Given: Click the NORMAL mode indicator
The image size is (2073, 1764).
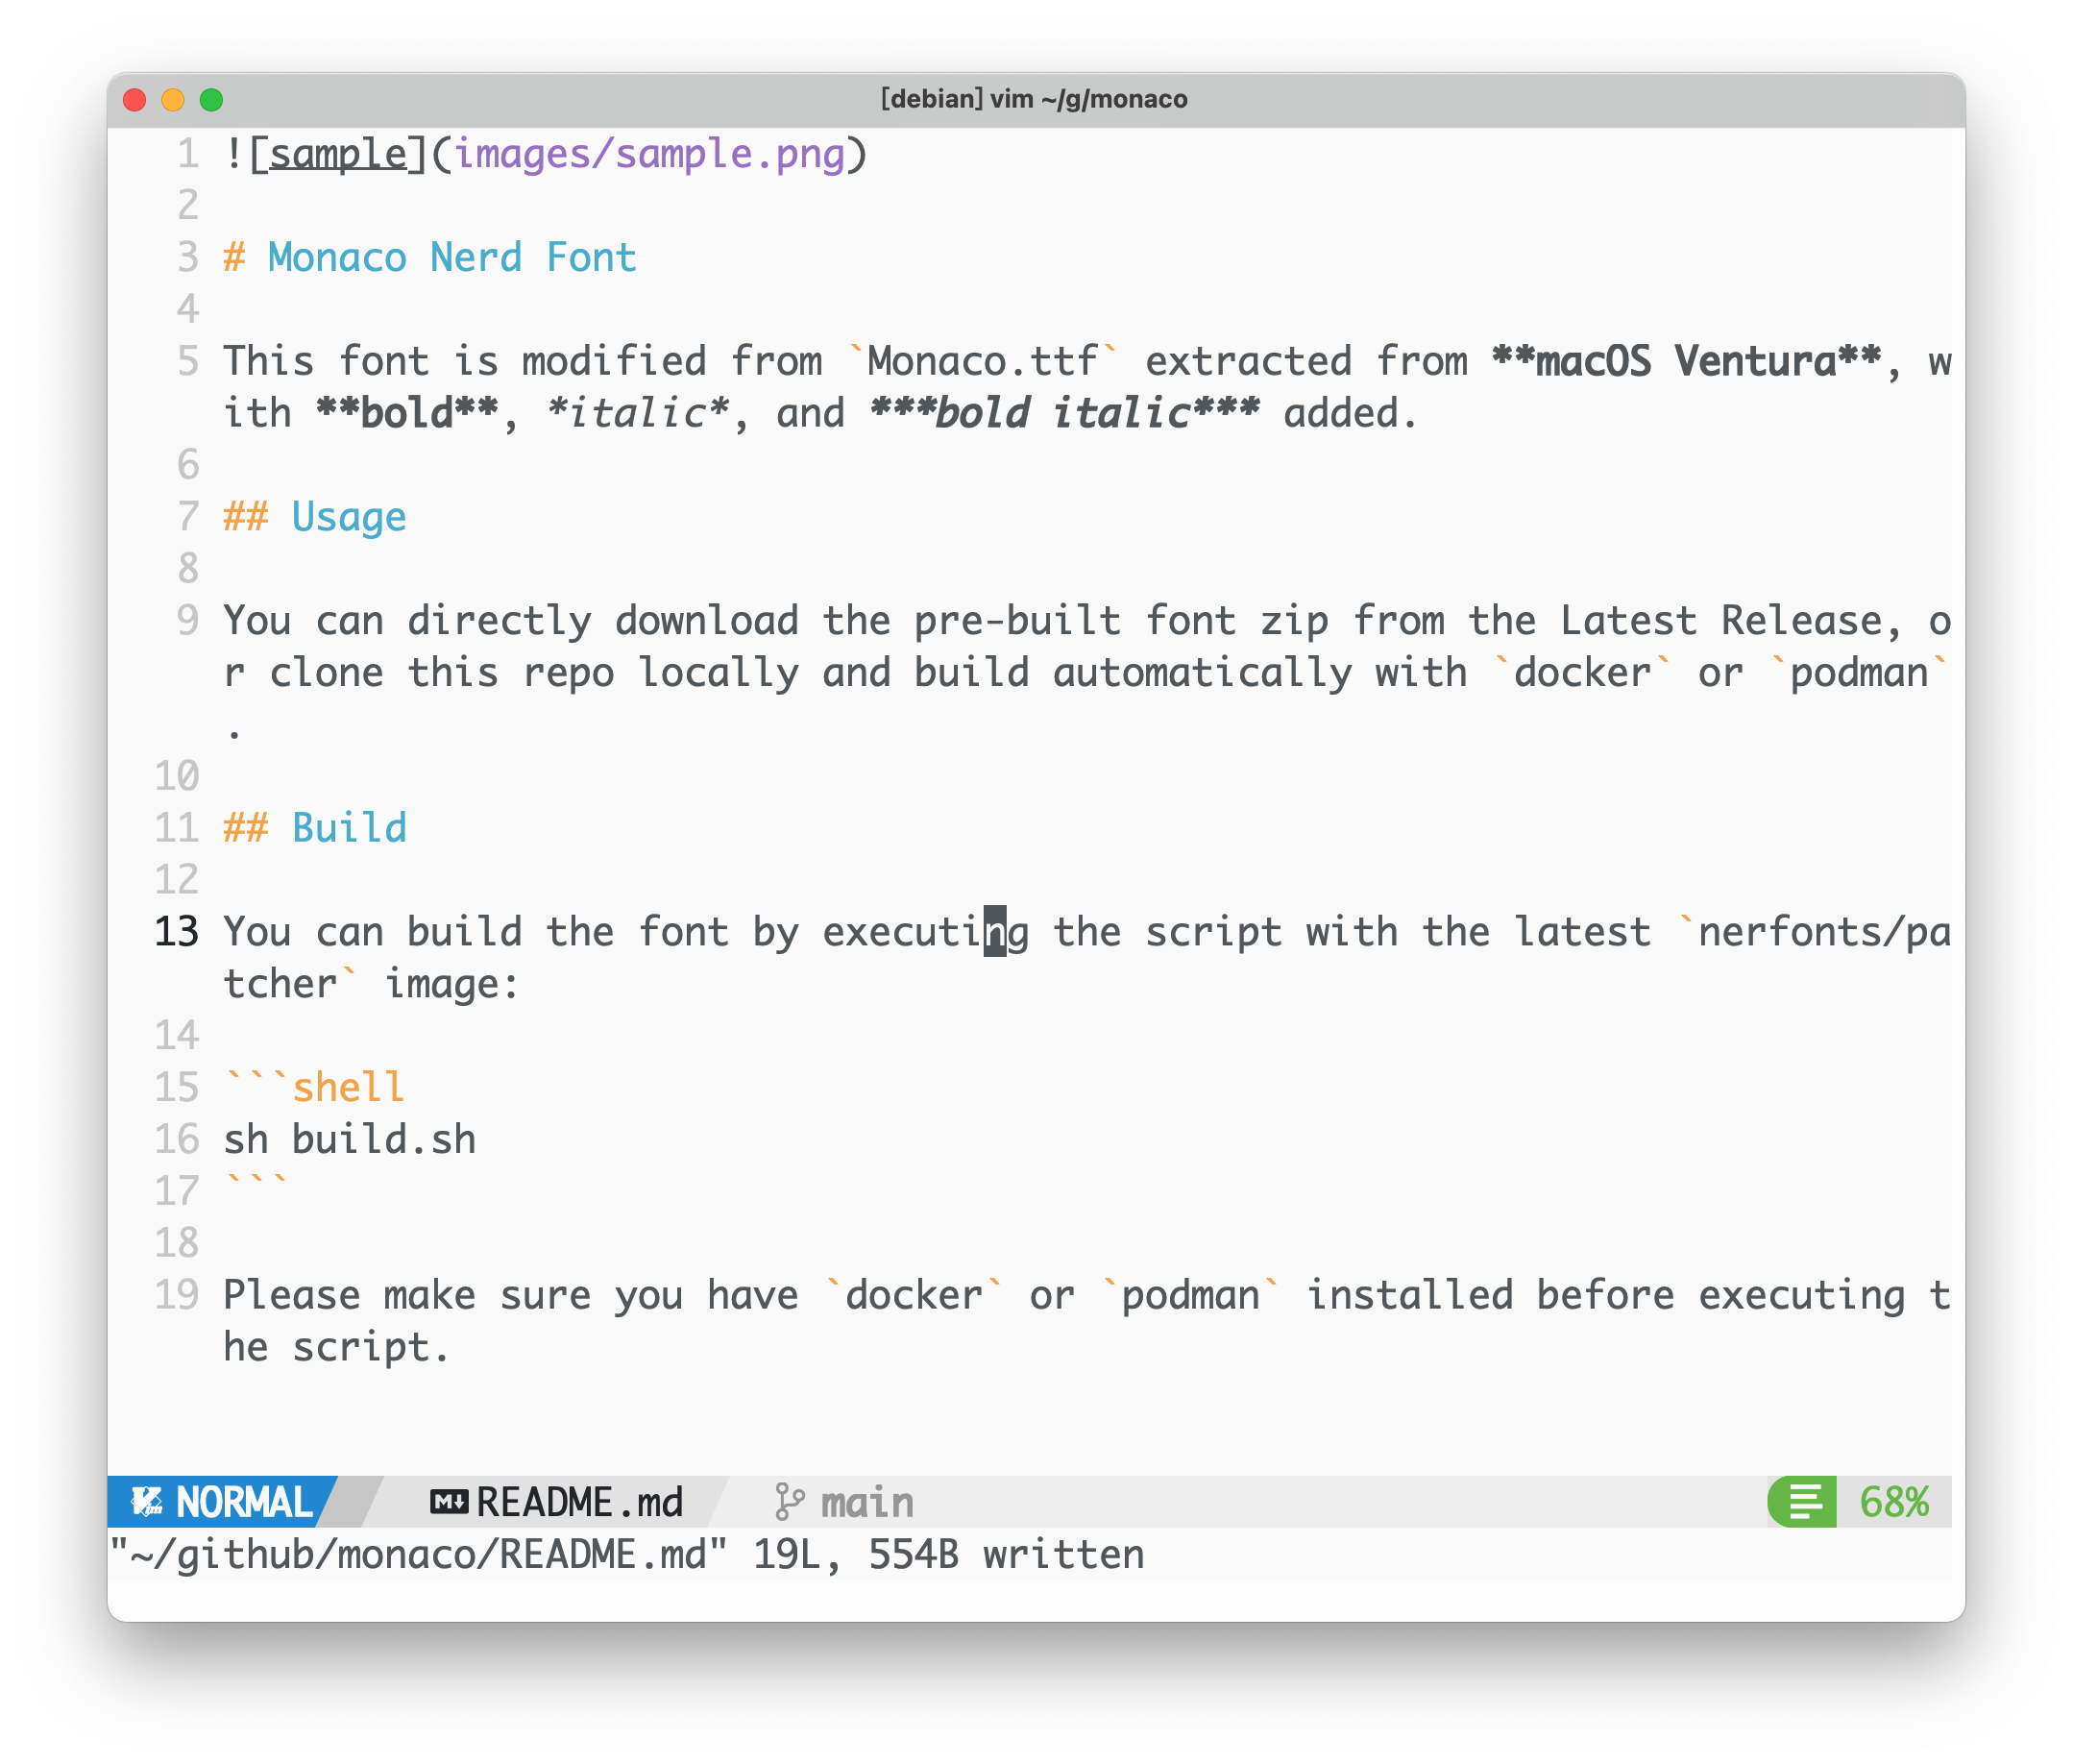Looking at the screenshot, I should point(244,1501).
